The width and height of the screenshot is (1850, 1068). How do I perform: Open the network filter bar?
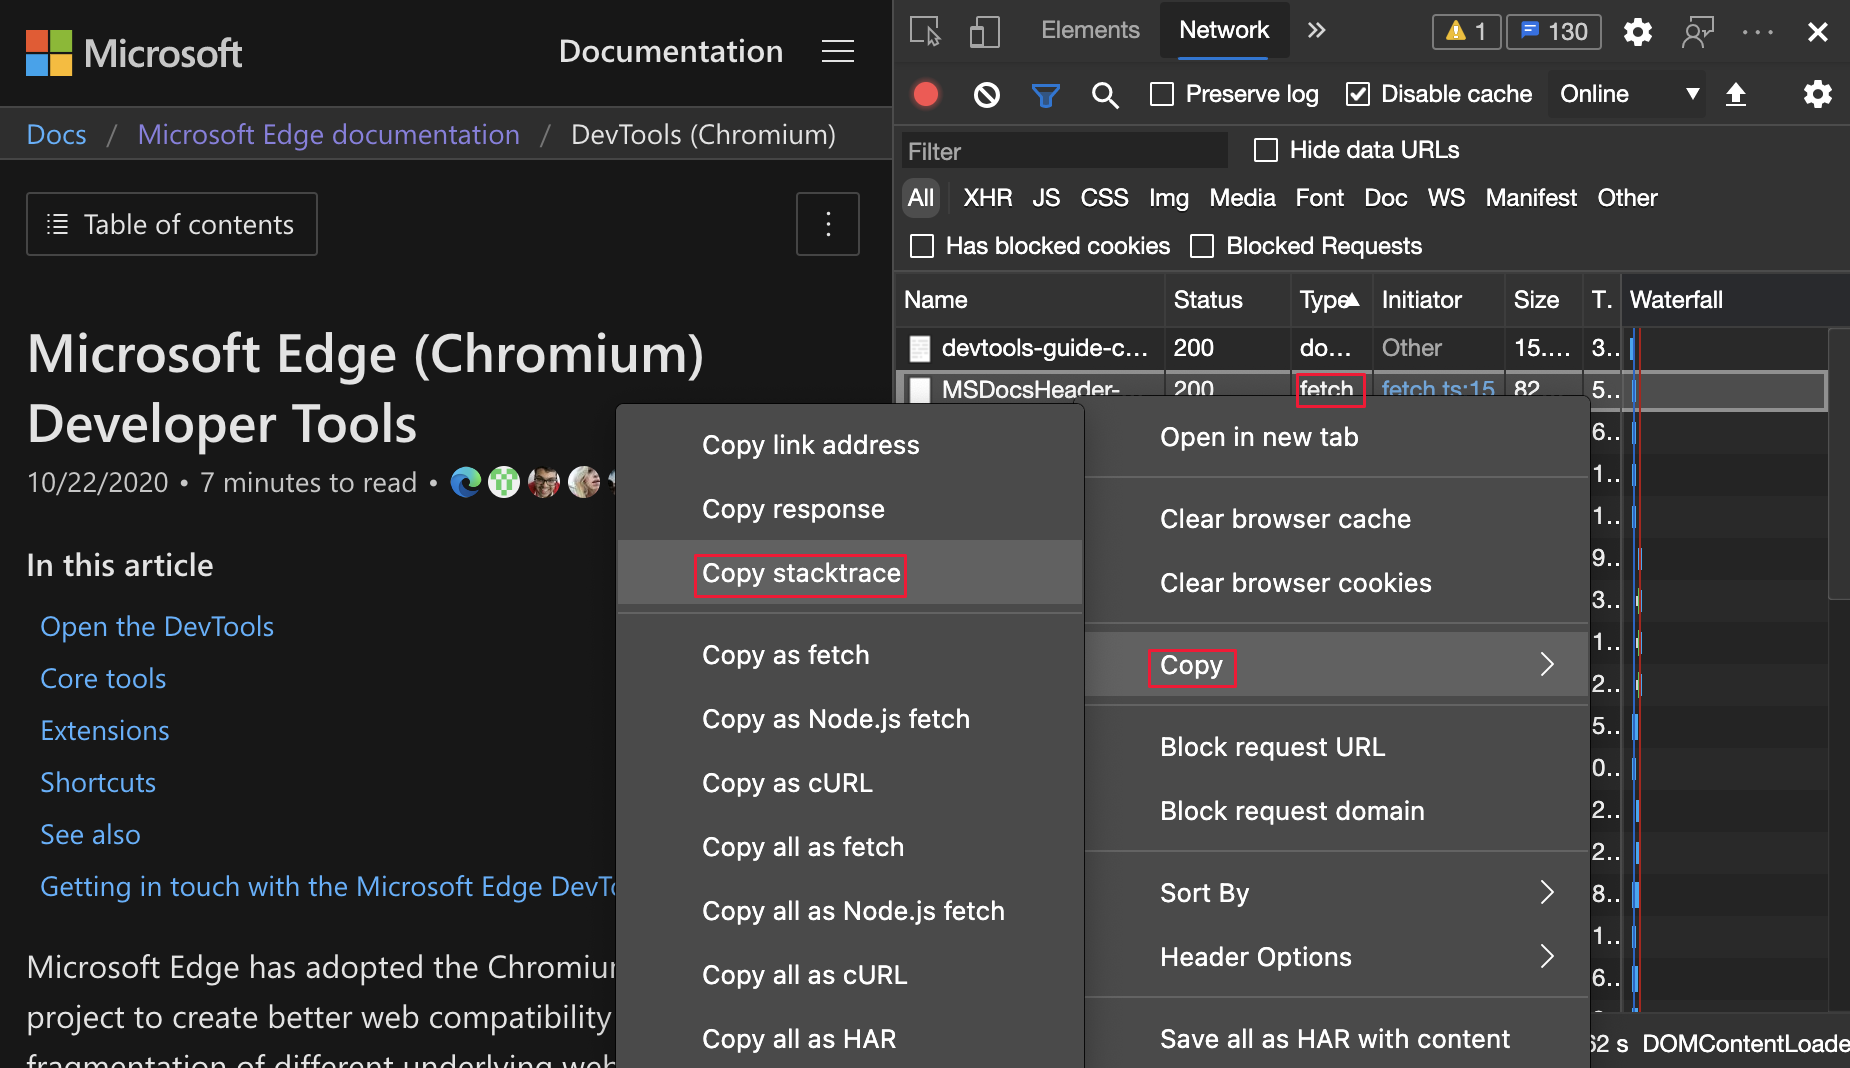[x=1046, y=94]
